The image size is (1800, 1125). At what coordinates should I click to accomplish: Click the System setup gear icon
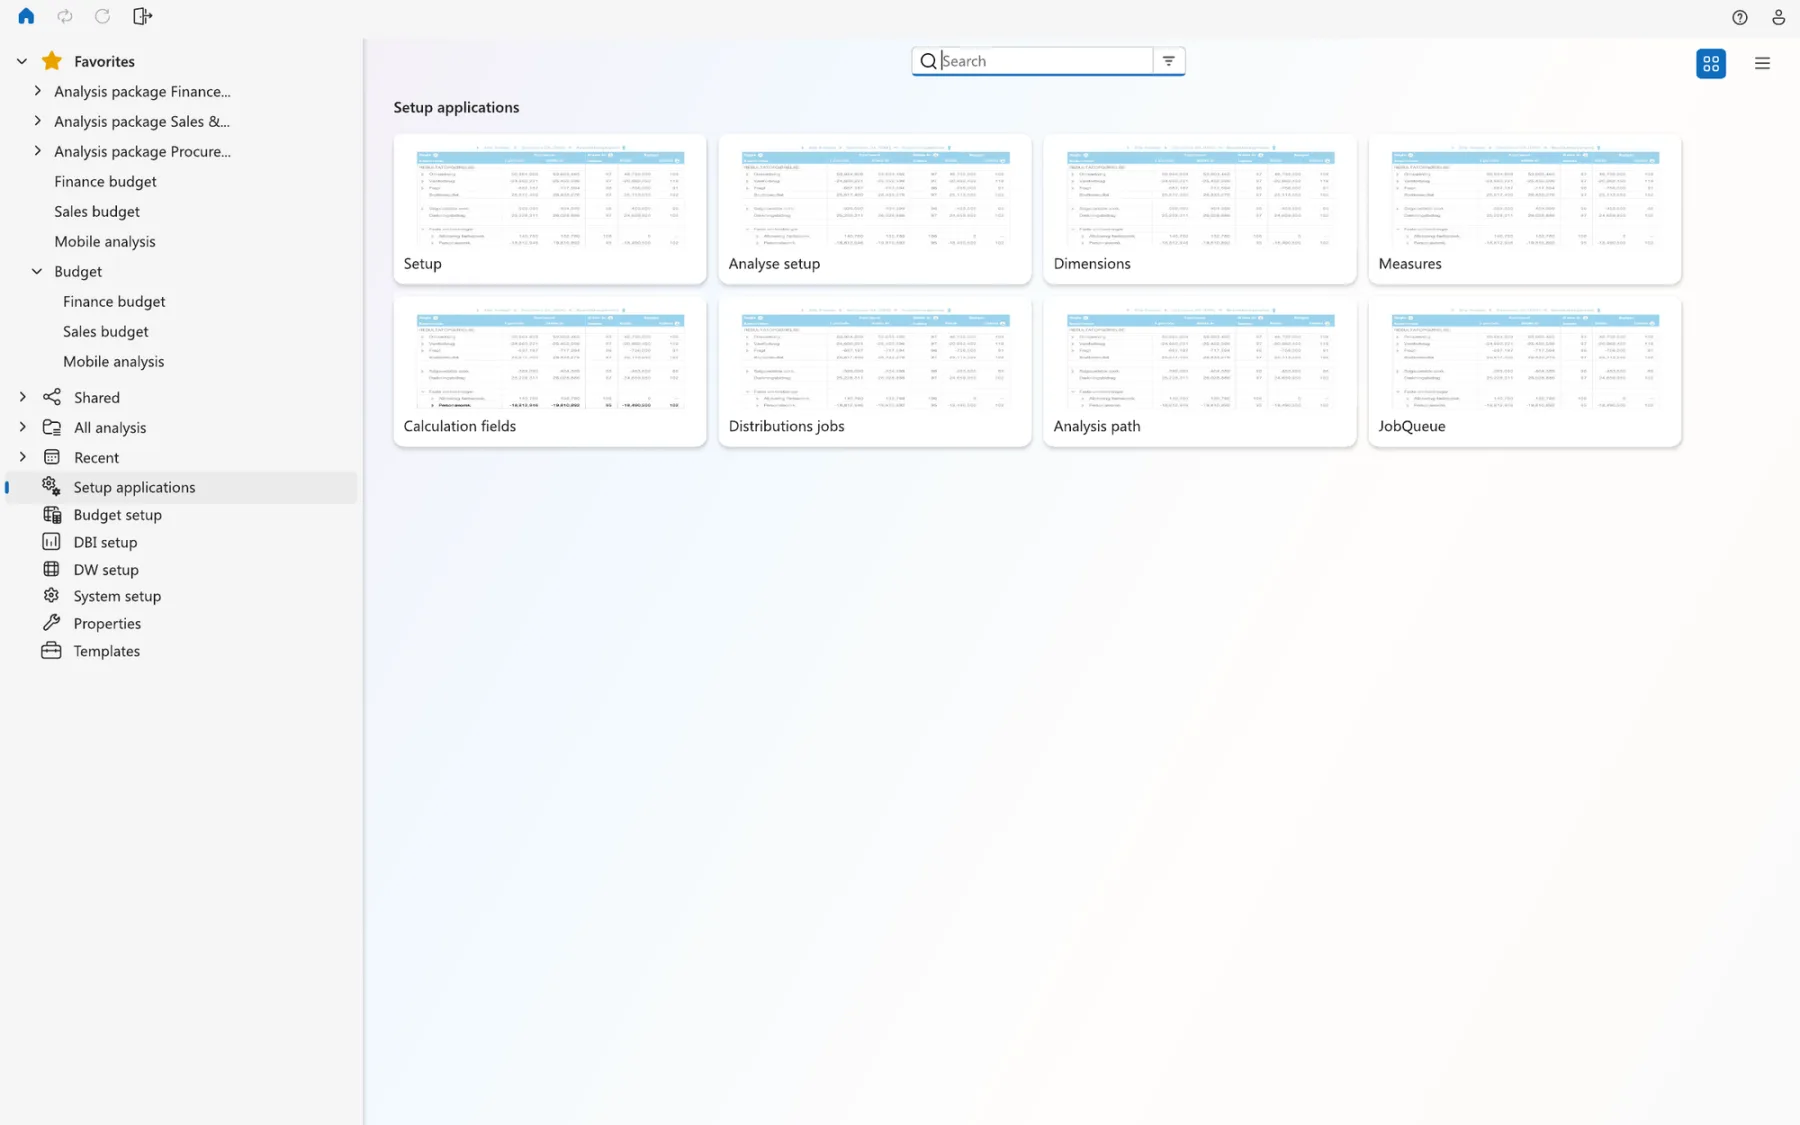pyautogui.click(x=51, y=595)
